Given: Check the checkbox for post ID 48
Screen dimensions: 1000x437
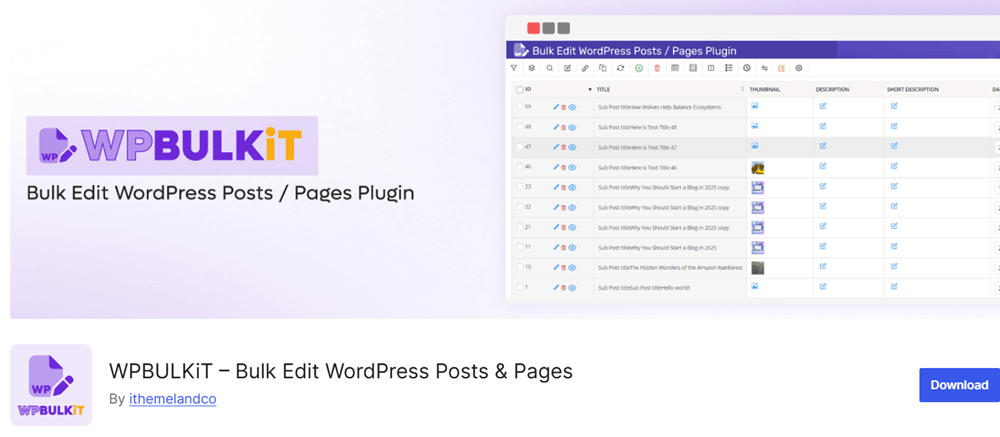Looking at the screenshot, I should (x=519, y=127).
